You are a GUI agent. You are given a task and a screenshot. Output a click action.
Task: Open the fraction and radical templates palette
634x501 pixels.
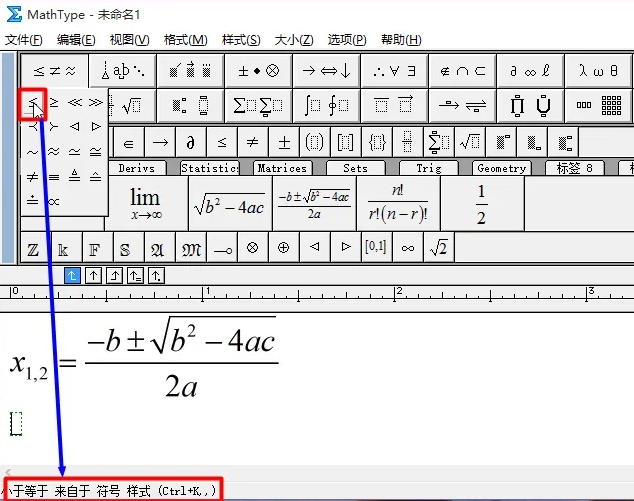coord(132,106)
